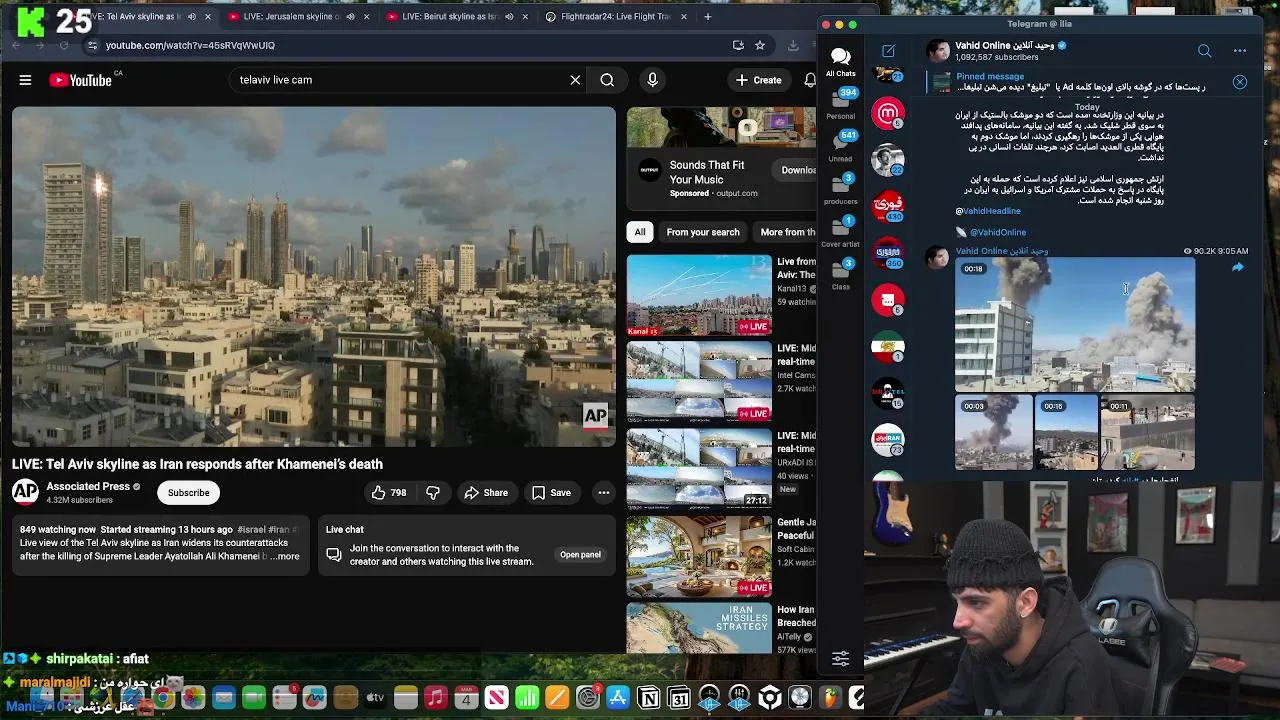This screenshot has width=1280, height=720.
Task: Expand the video description with ...more
Action: (286, 556)
